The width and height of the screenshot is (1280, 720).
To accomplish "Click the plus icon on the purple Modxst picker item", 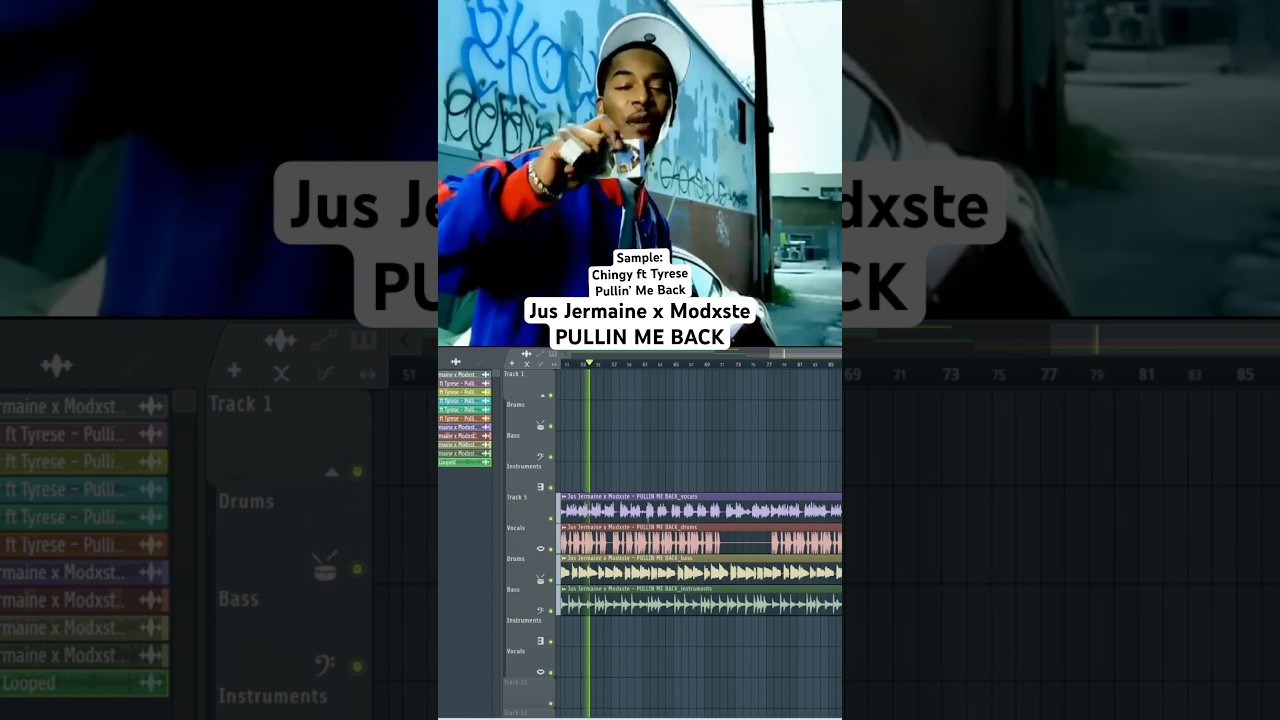I will pos(486,427).
